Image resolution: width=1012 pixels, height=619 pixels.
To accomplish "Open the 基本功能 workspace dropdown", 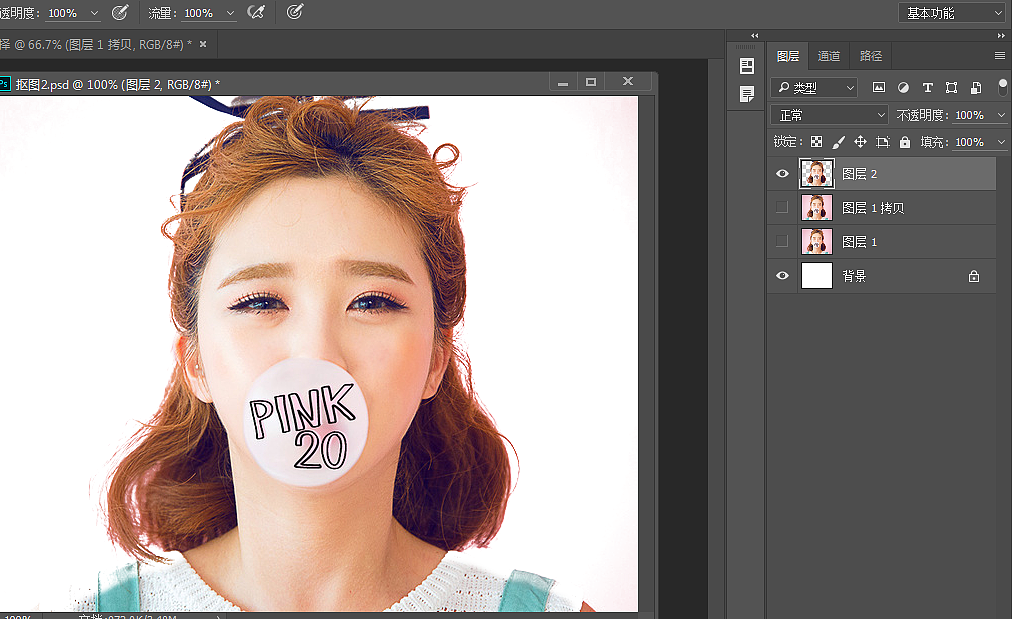I will (x=951, y=13).
